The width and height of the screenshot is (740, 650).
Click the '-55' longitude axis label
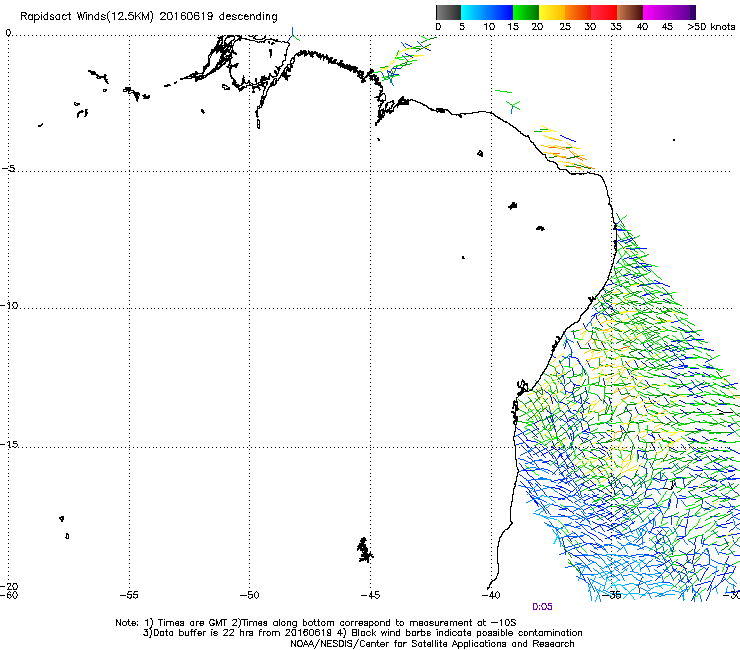pos(129,595)
